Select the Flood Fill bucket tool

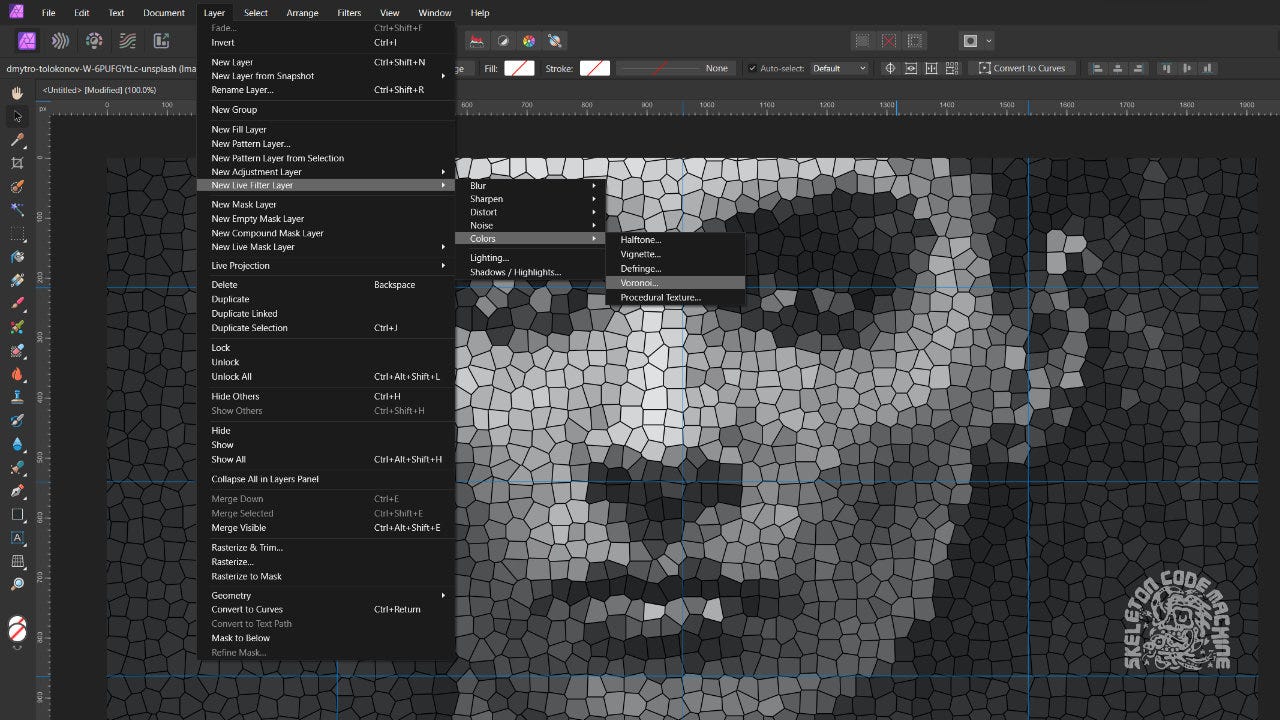click(17, 257)
